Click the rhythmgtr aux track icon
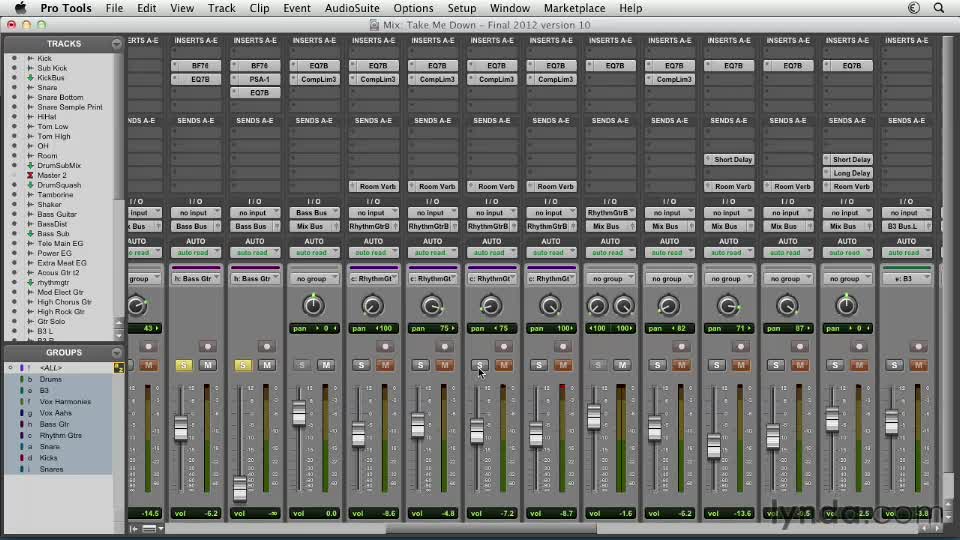 30,282
